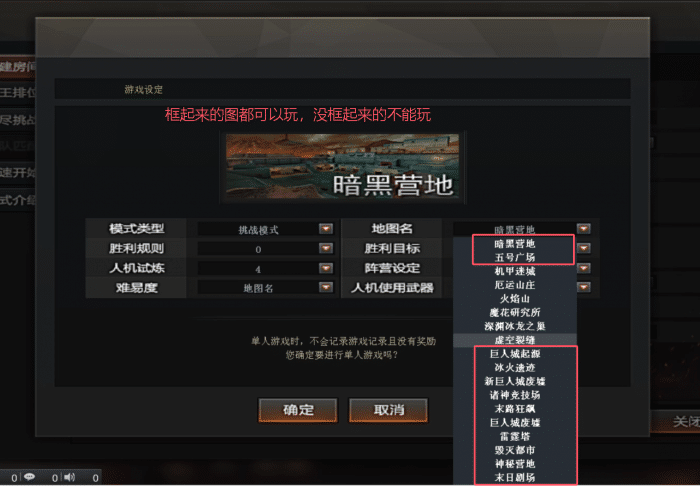The height and width of the screenshot is (500, 700).
Task: Collapse the 地图名 dropdown arrow
Action: pyautogui.click(x=583, y=229)
